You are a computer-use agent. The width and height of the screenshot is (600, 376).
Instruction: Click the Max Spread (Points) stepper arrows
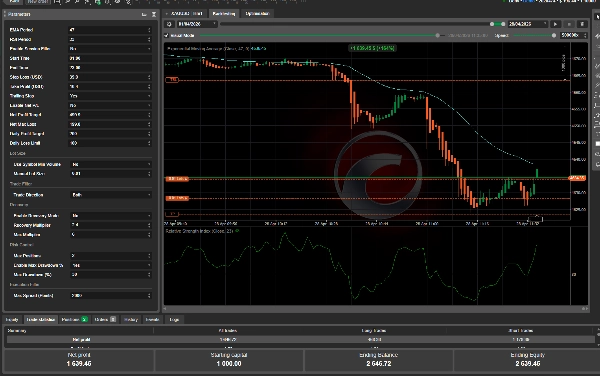(x=149, y=296)
